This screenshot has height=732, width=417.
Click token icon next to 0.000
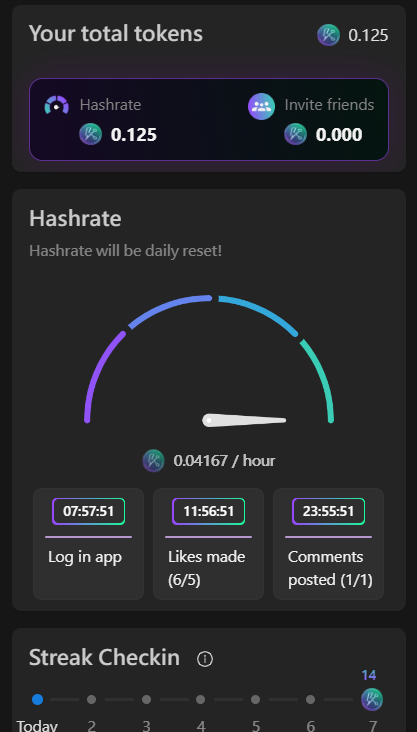[296, 134]
